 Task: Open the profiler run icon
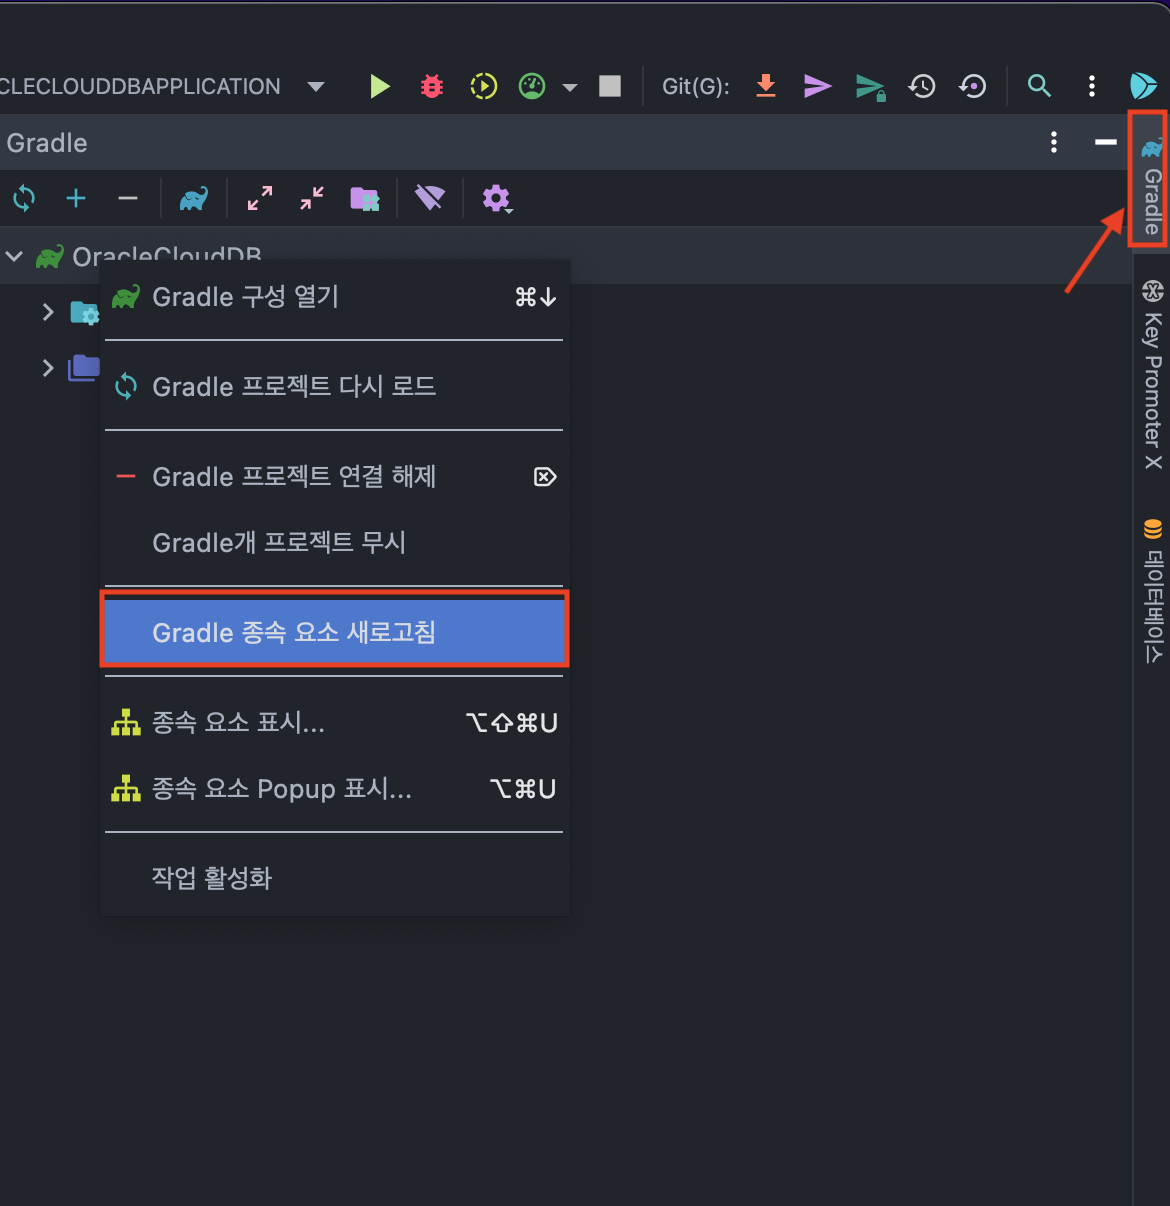point(532,86)
